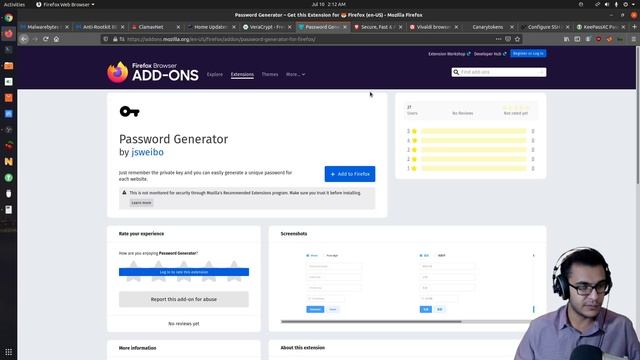640x360 pixels.
Task: Click the key icon of Password Generator
Action: click(129, 111)
